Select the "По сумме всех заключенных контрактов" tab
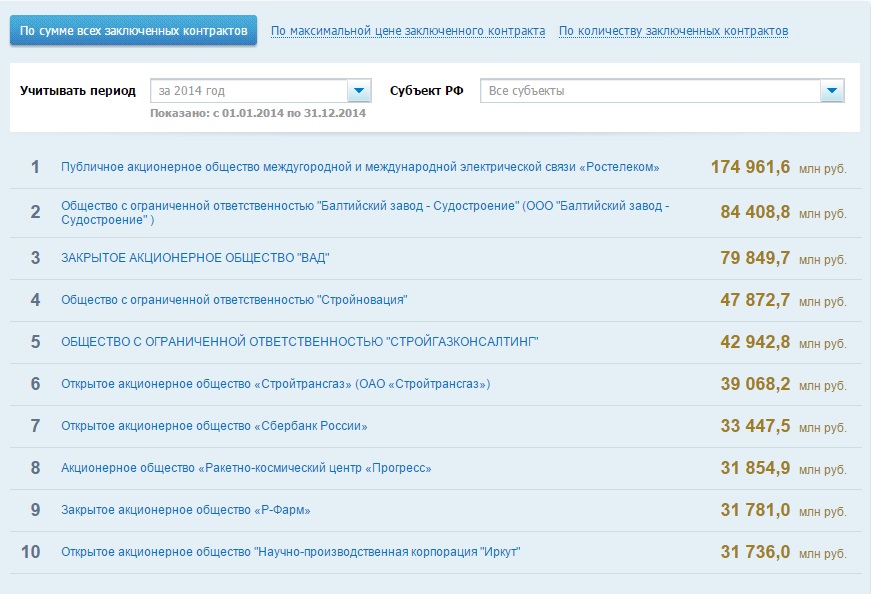871x594 pixels. (x=133, y=31)
